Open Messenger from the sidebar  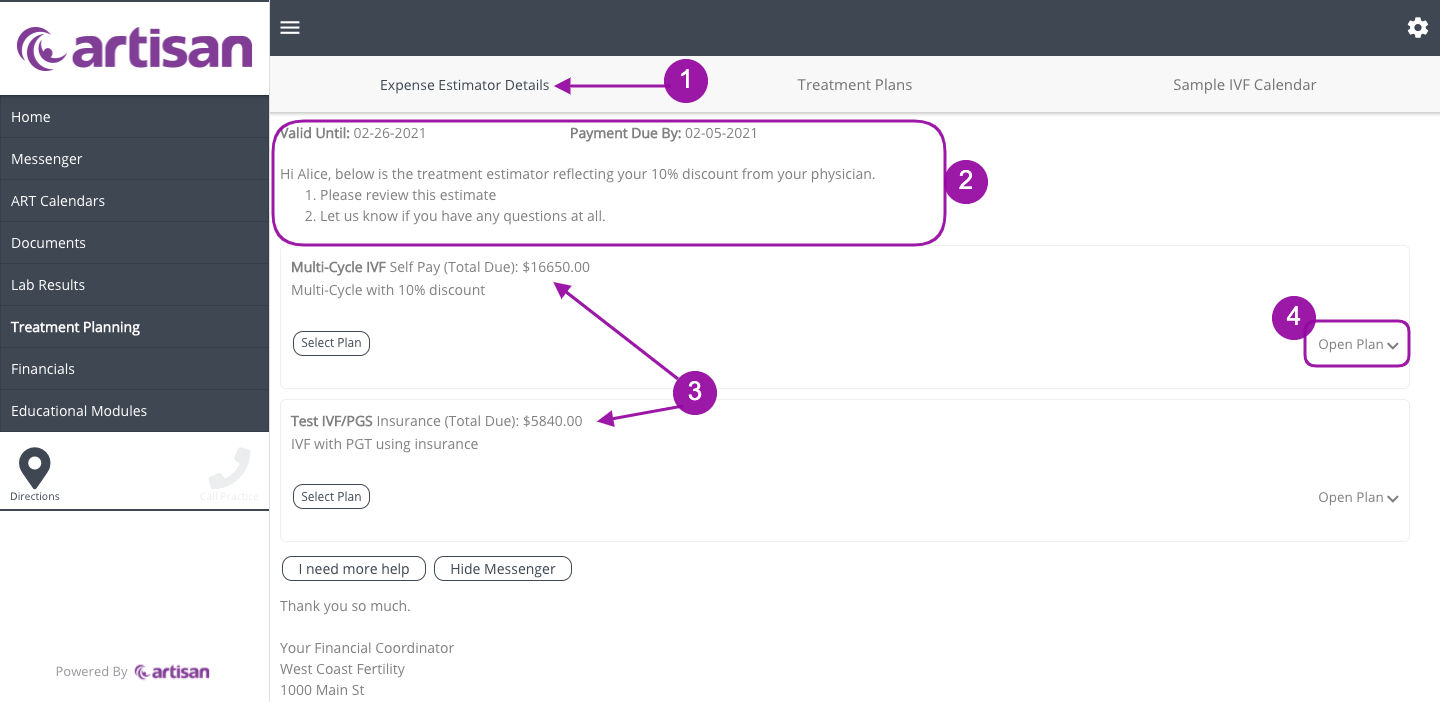(x=47, y=159)
